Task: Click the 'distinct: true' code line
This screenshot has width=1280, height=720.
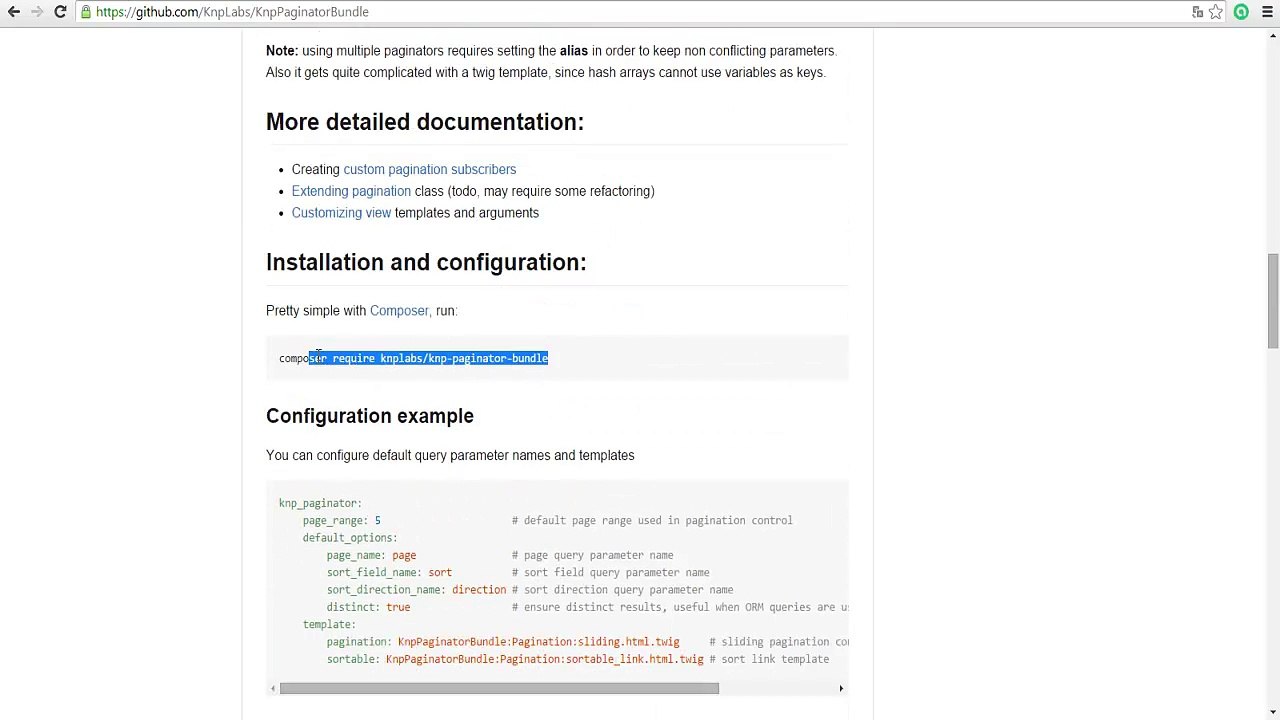Action: coord(368,607)
